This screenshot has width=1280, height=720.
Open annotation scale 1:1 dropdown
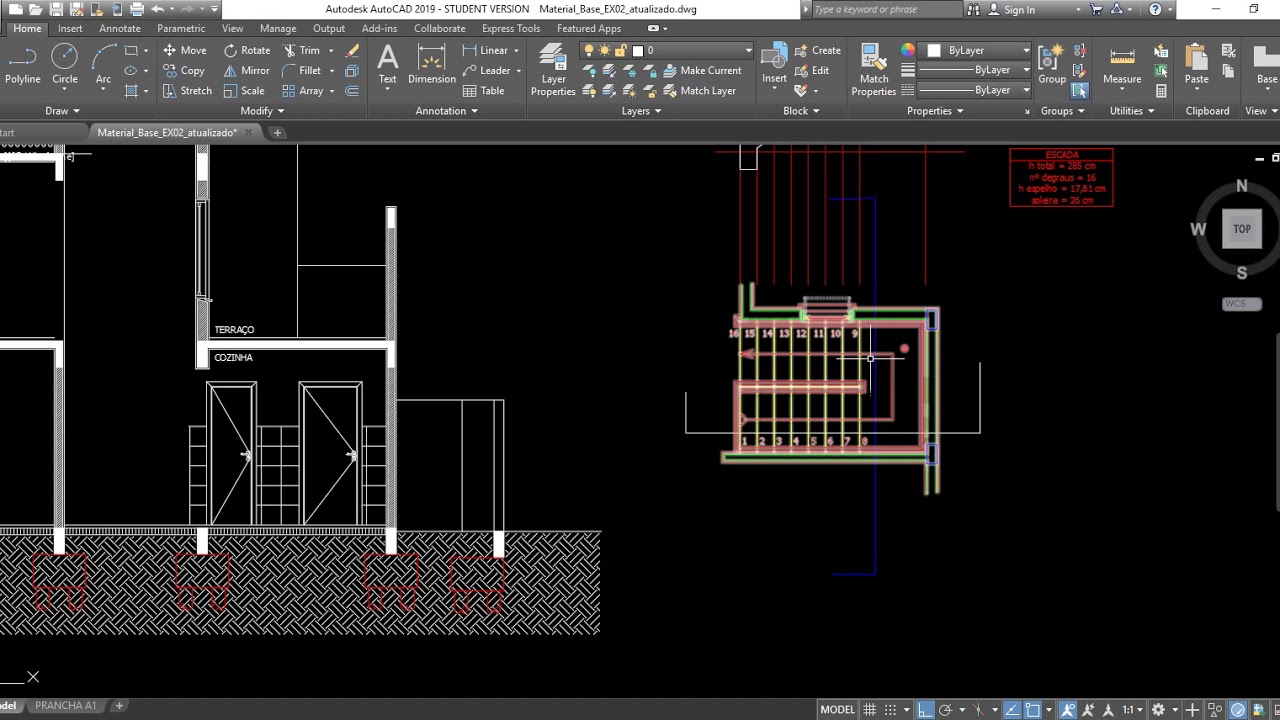1132,710
